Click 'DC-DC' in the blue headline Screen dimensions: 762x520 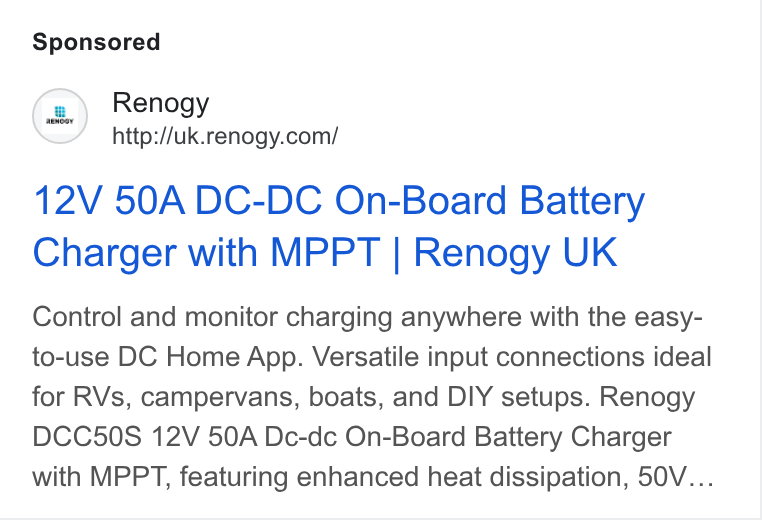[258, 200]
